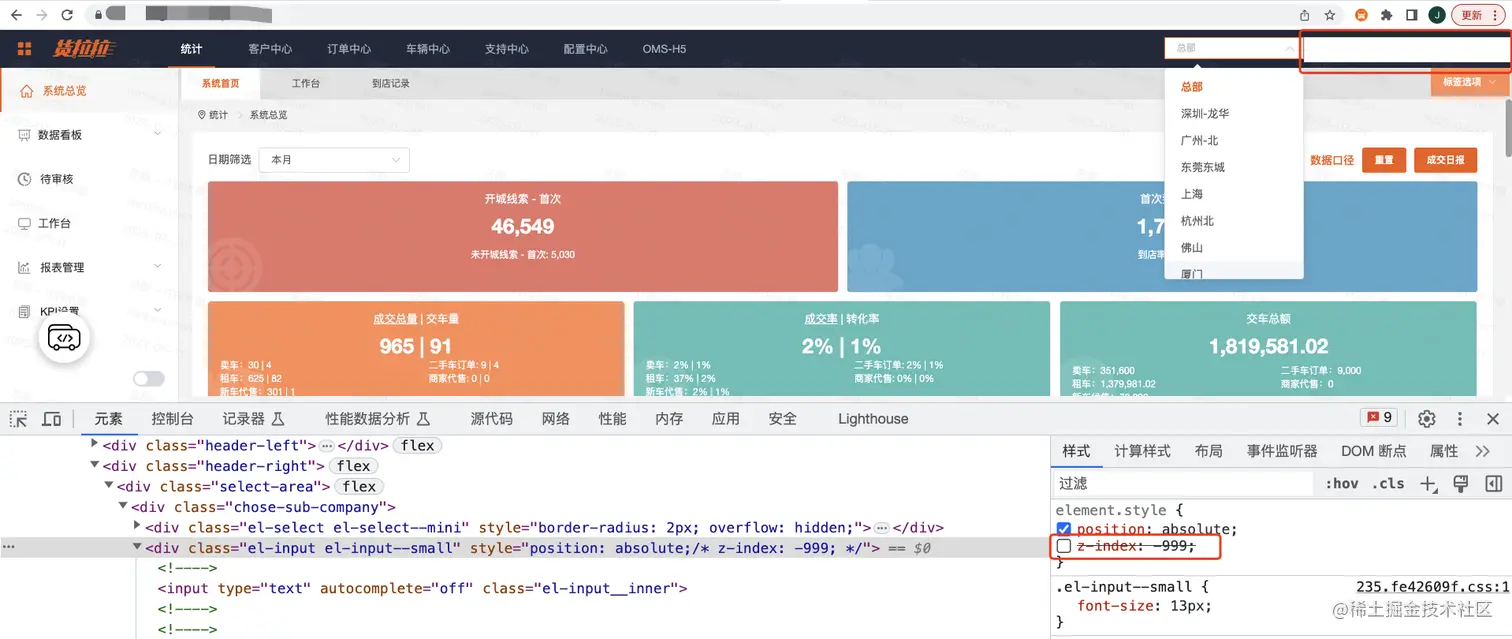Open 订单中心 in the top navigation

(349, 49)
